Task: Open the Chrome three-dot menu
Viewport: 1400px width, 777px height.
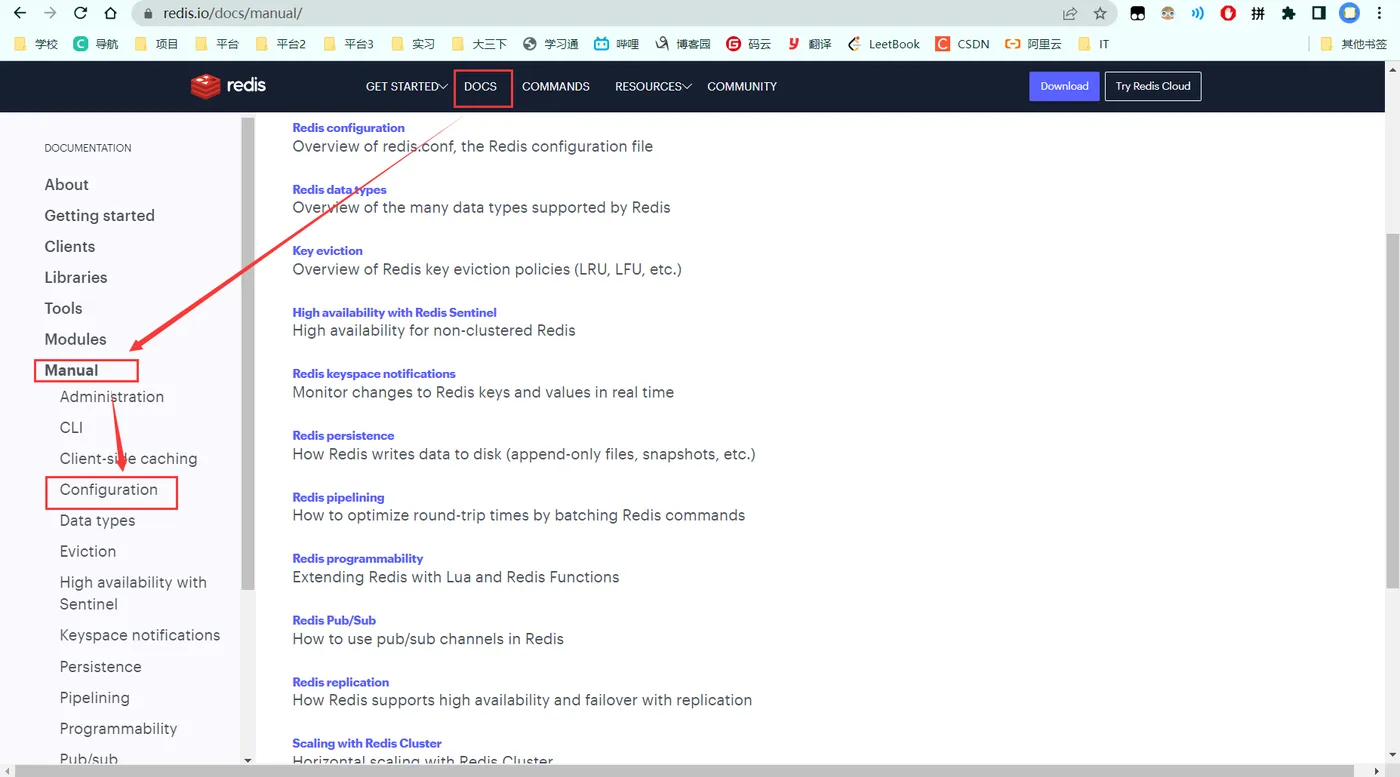Action: (x=1380, y=14)
